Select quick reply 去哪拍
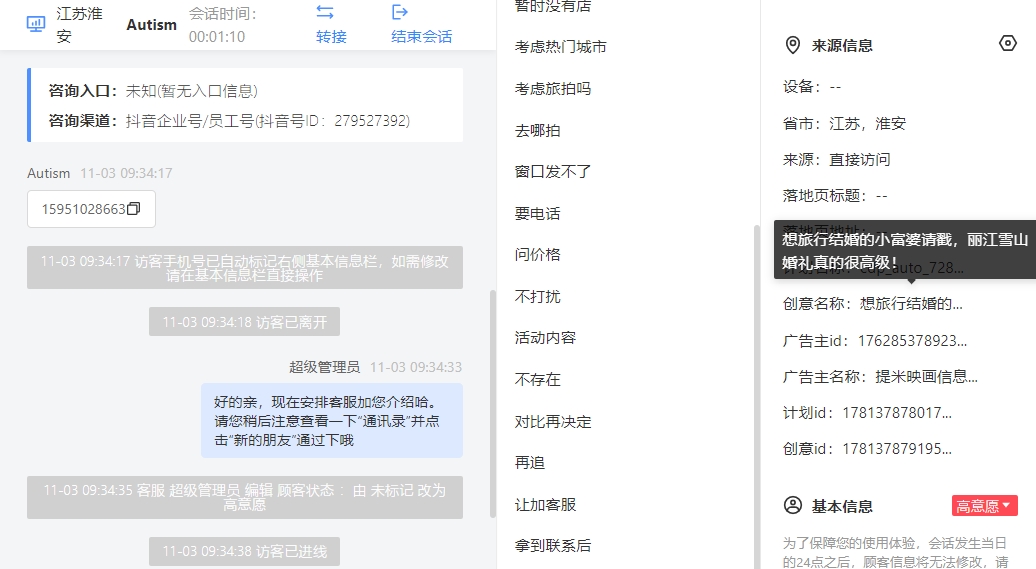The height and width of the screenshot is (569, 1036). (x=537, y=131)
